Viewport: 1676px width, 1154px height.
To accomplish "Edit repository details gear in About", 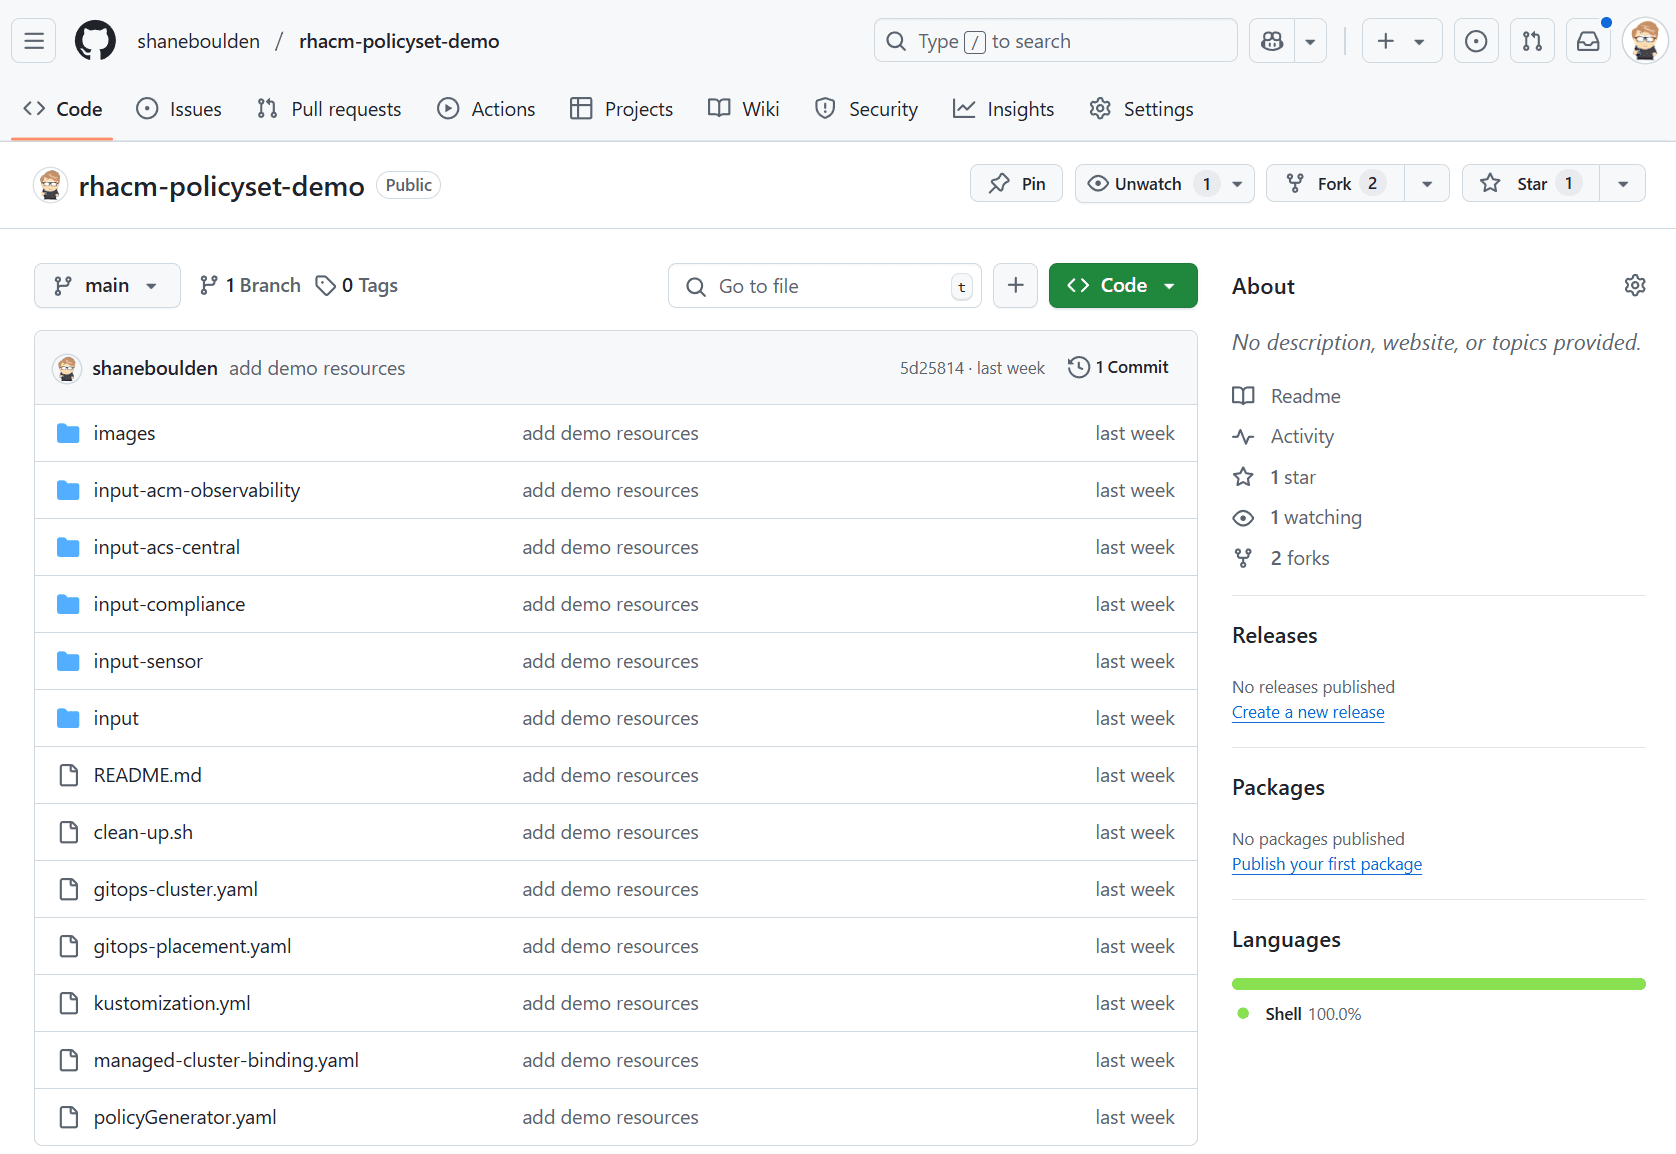I will click(x=1635, y=286).
